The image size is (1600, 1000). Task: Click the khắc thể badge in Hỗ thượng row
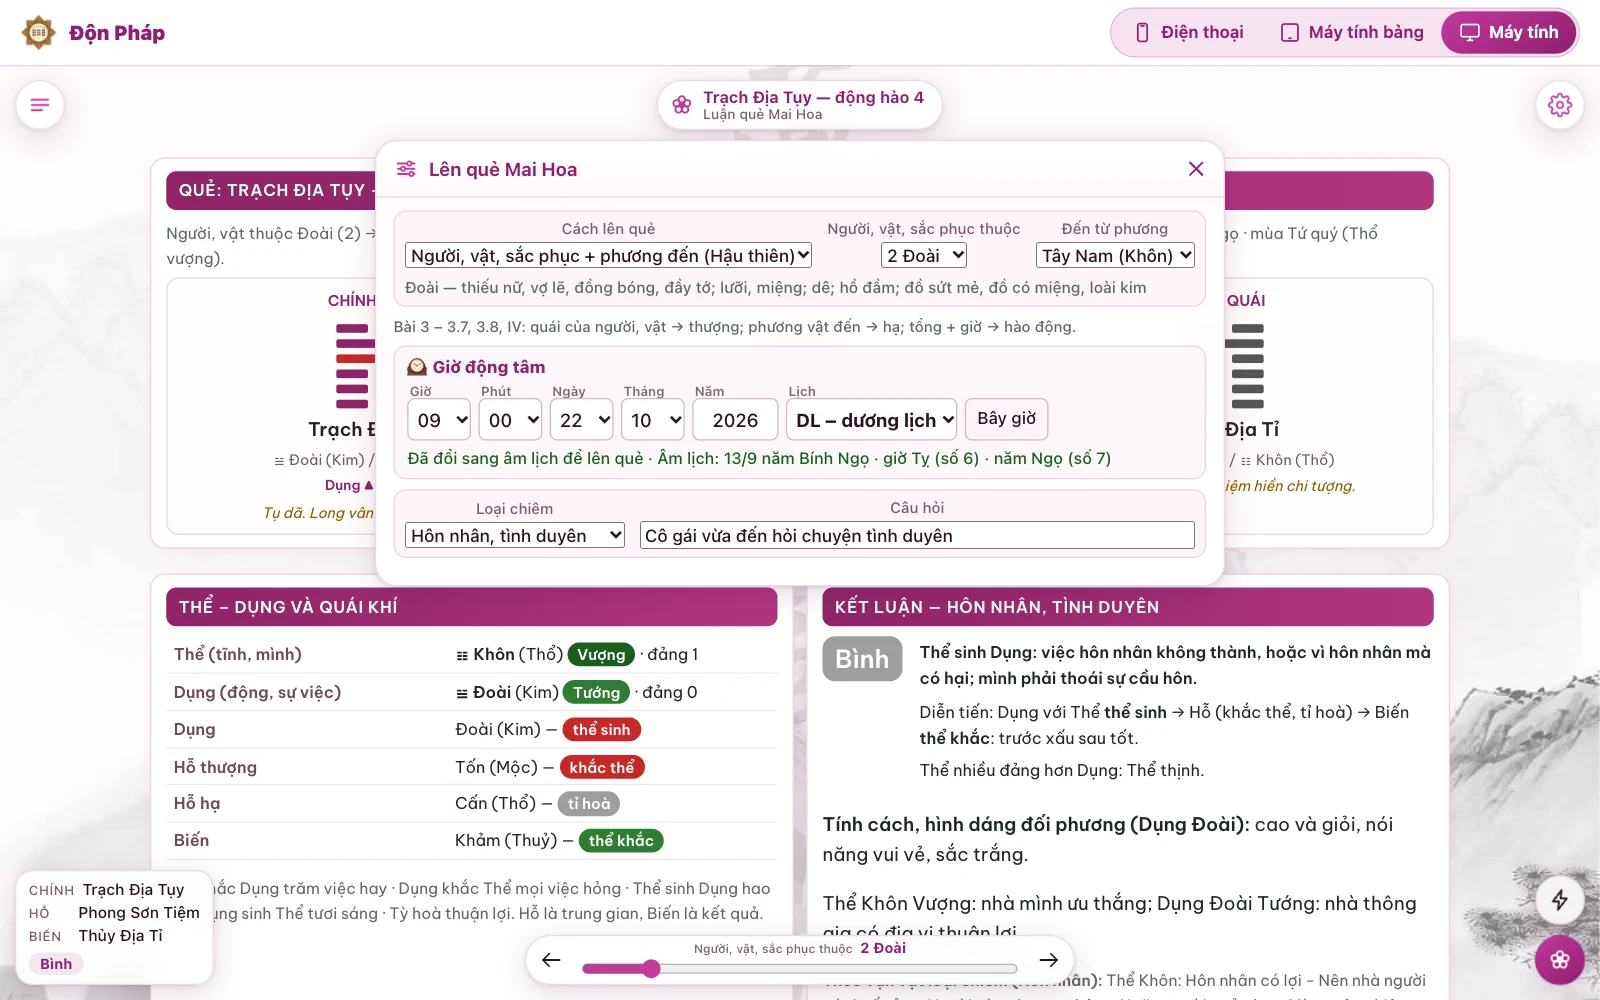point(602,767)
